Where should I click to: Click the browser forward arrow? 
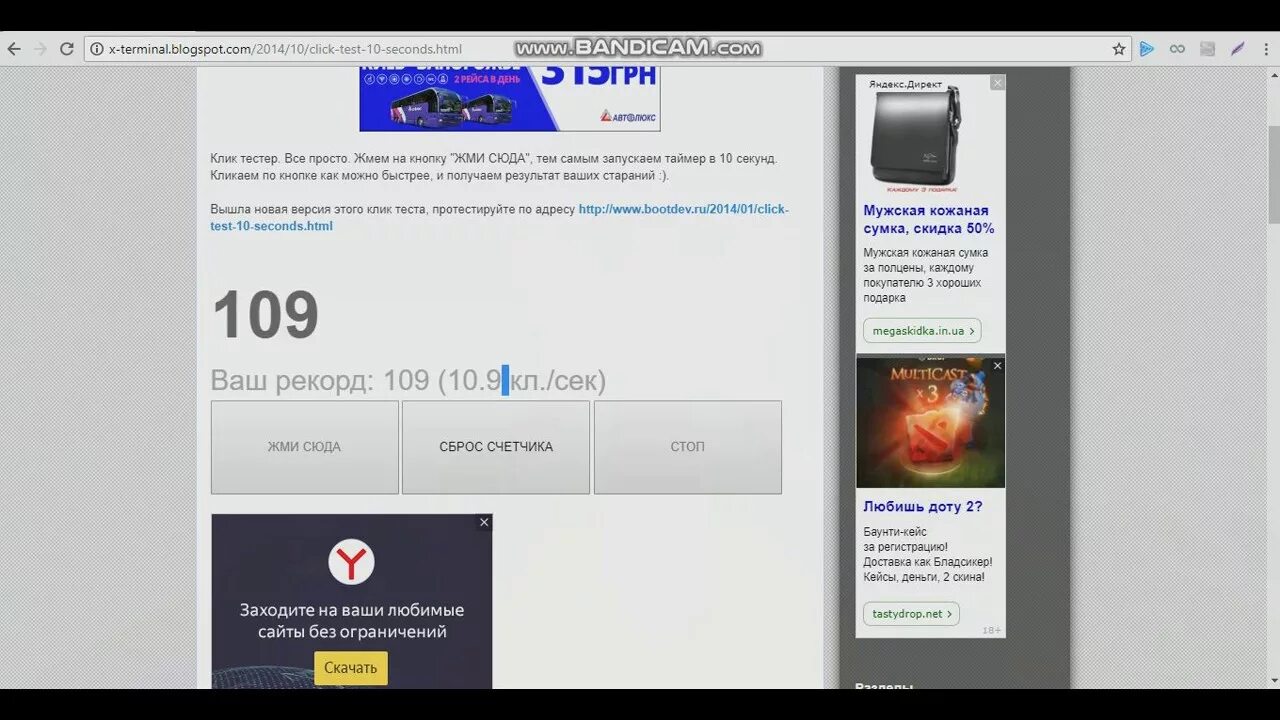(40, 48)
